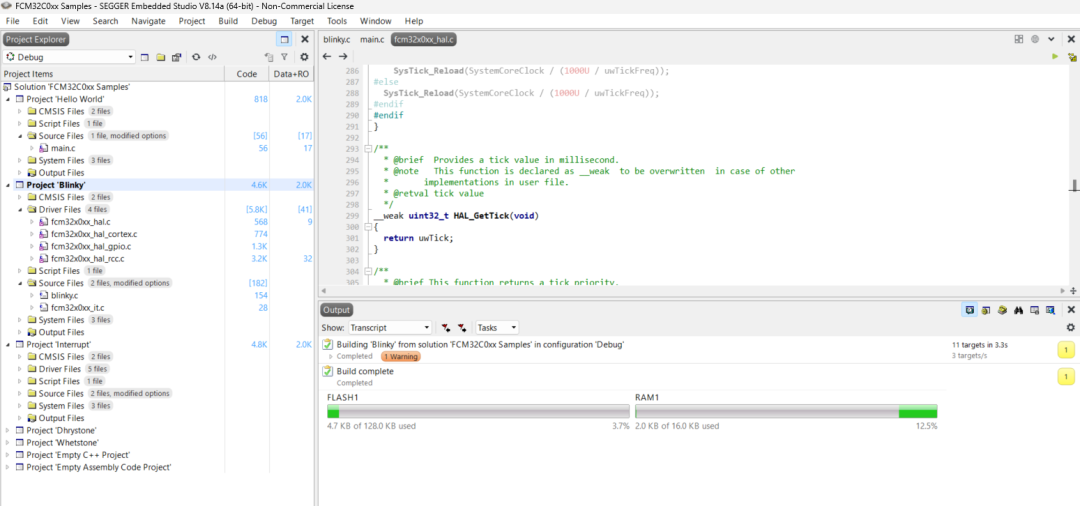The width and height of the screenshot is (1080, 506).
Task: Click the orange '1 Warning' badge
Action: 400,356
